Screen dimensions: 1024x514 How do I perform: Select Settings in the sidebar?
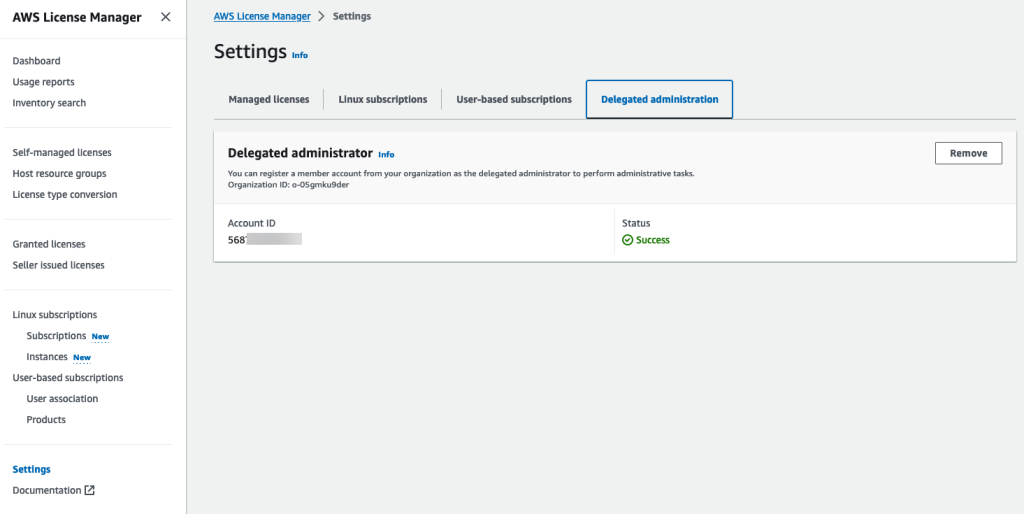tap(31, 469)
